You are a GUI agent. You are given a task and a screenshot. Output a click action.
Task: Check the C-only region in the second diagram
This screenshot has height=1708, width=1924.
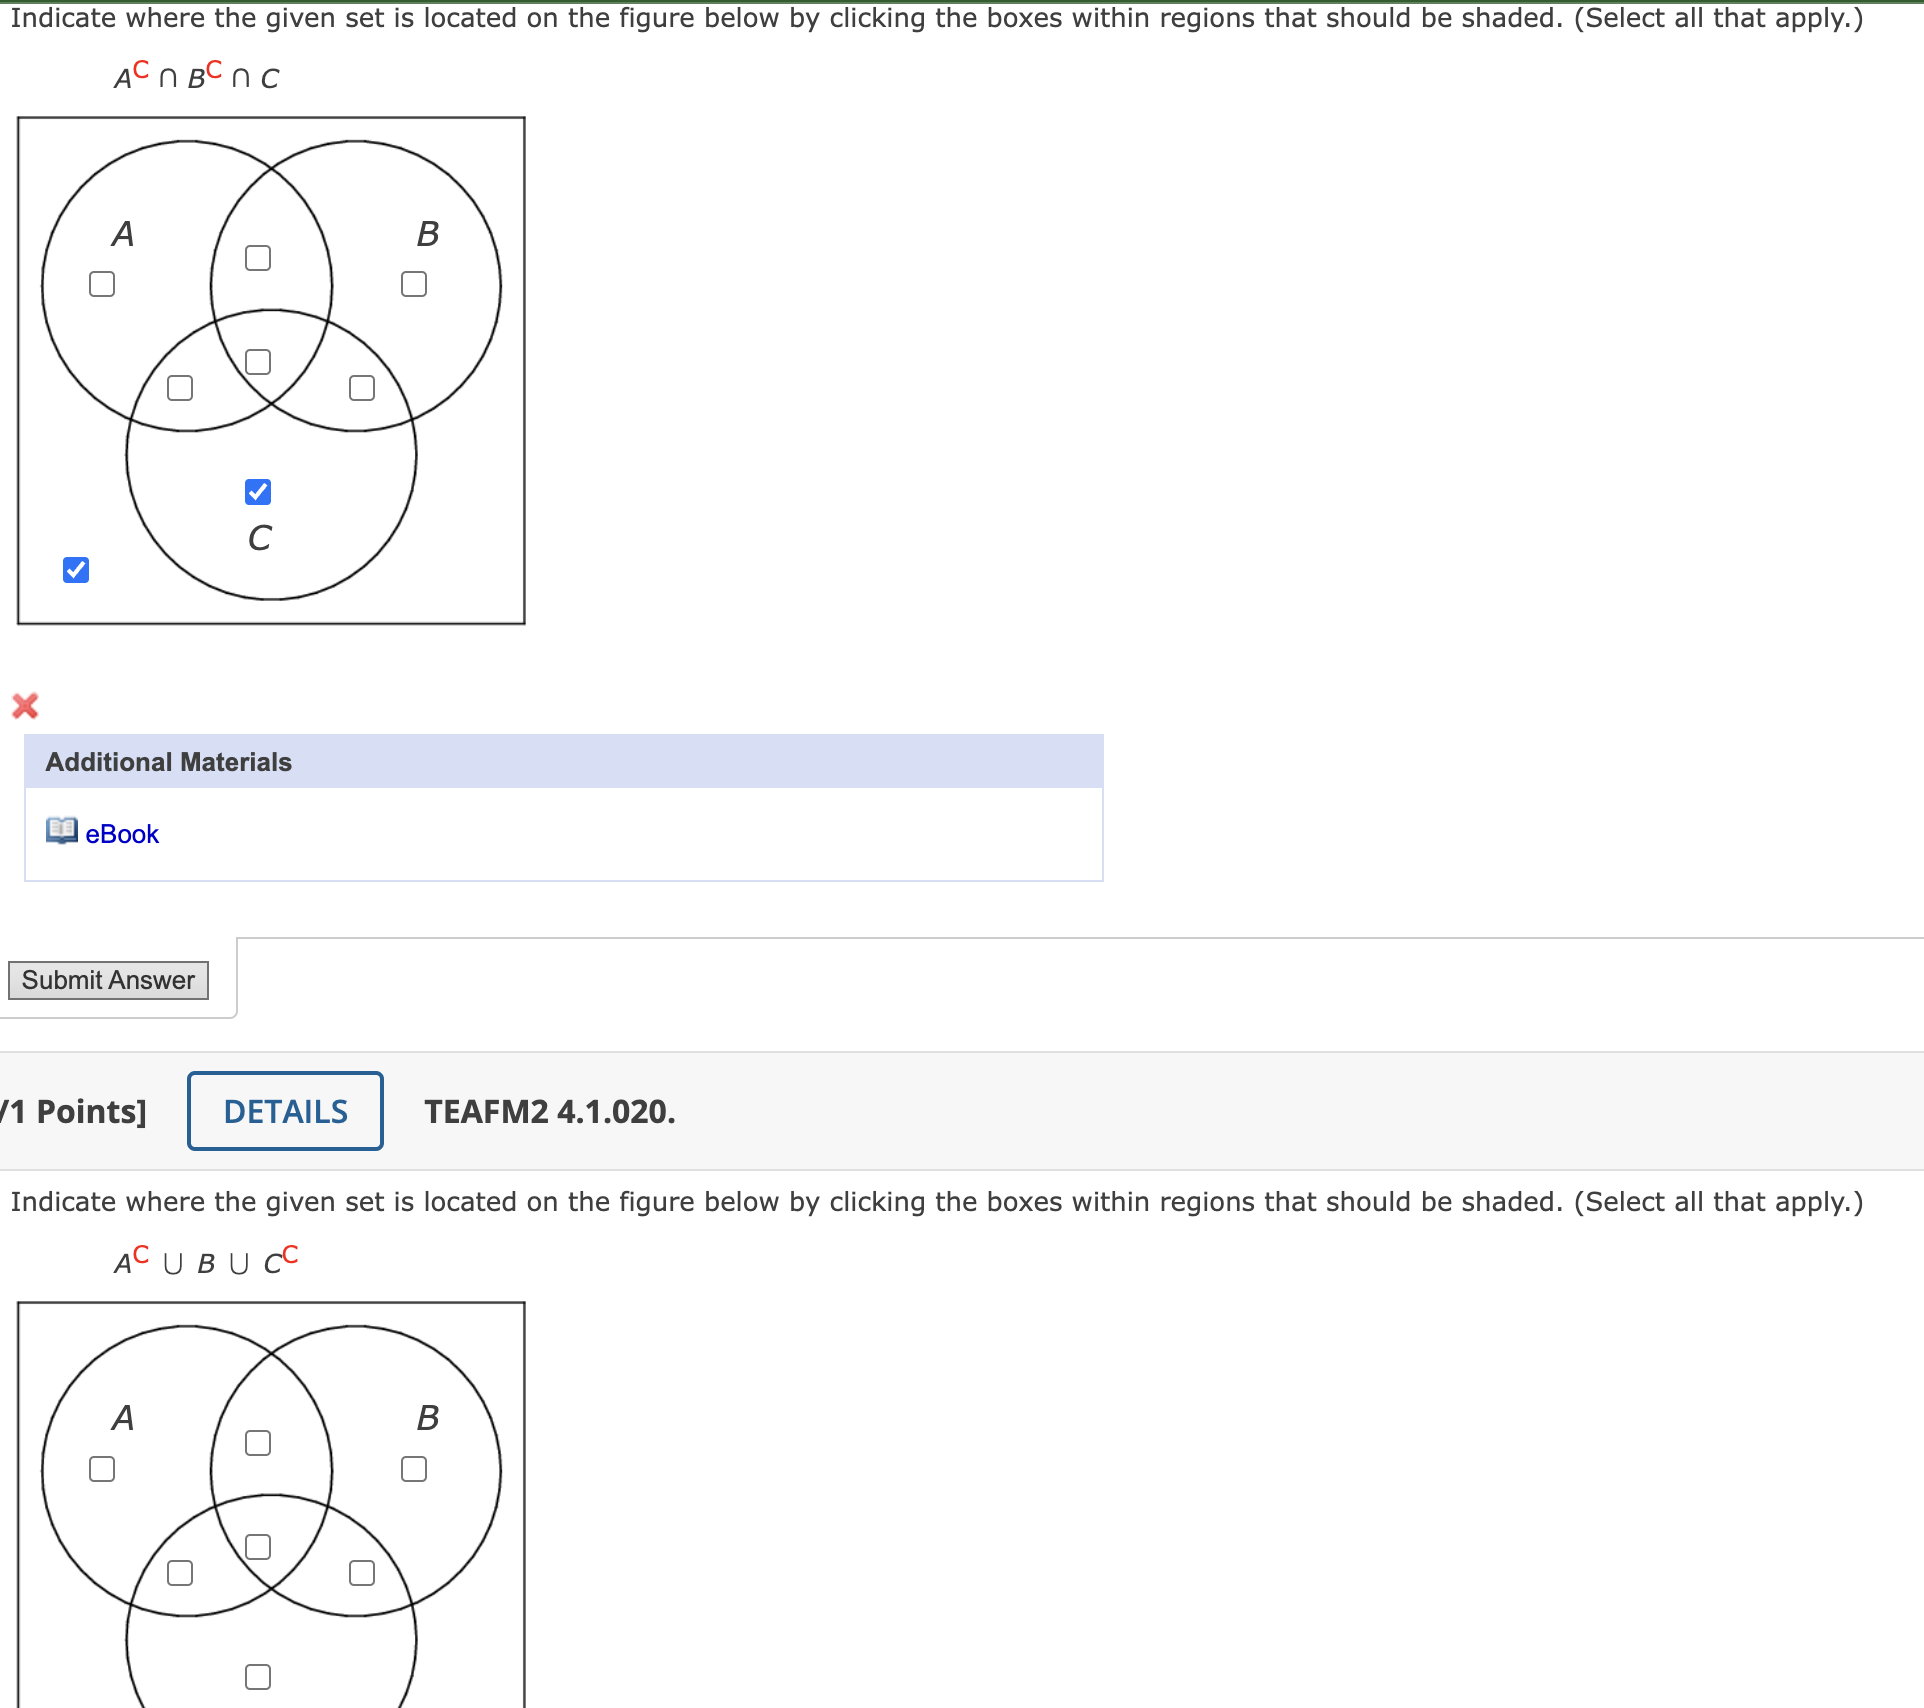258,1676
